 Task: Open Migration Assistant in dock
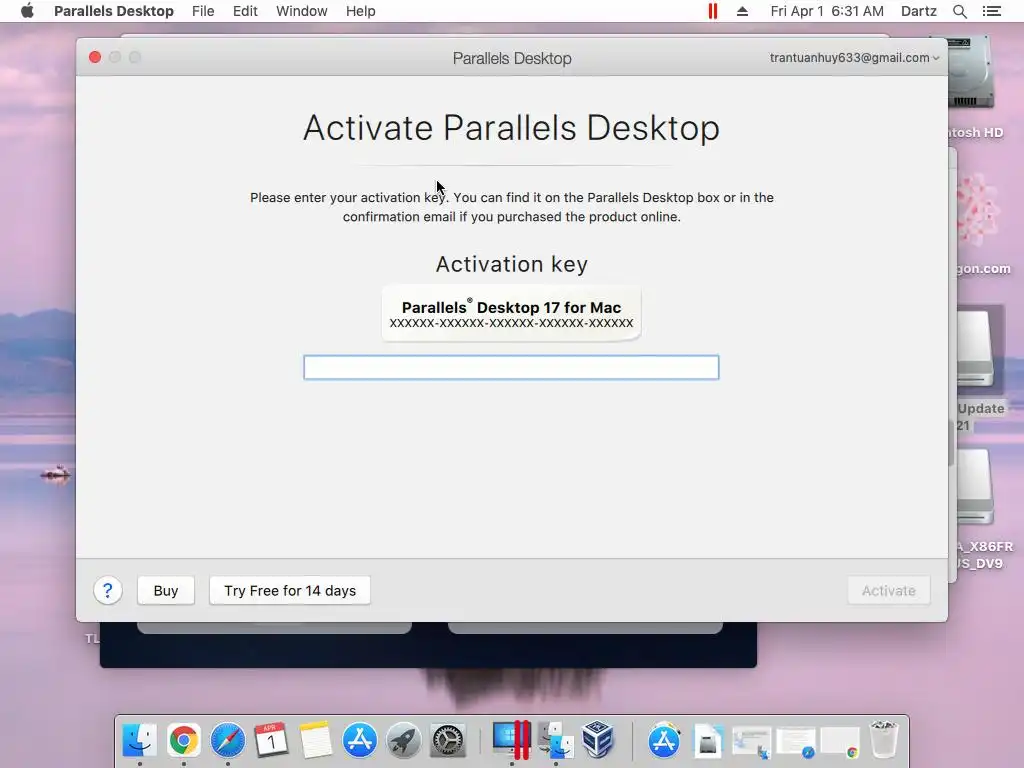[x=556, y=740]
